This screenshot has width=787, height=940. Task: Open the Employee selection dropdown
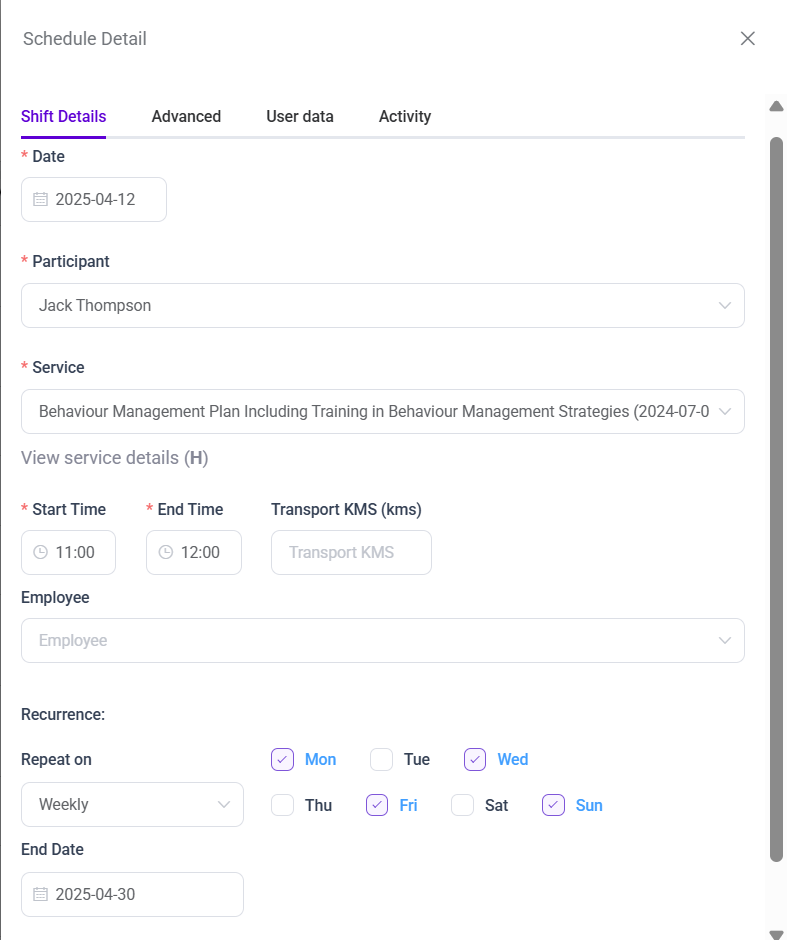point(382,640)
